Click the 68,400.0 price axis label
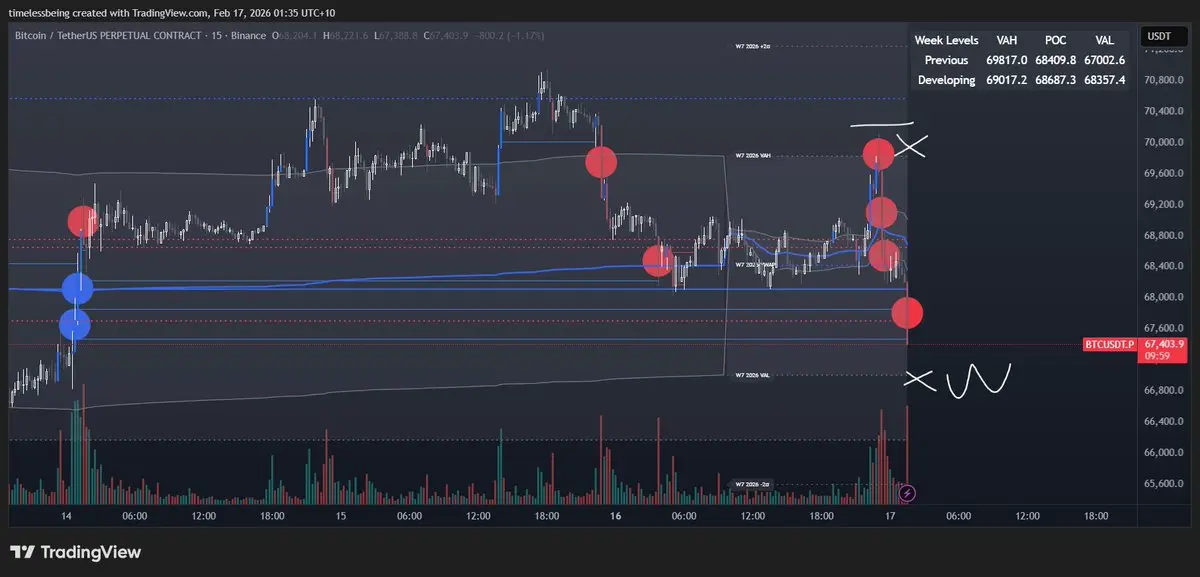The width and height of the screenshot is (1200, 577). coord(1164,266)
